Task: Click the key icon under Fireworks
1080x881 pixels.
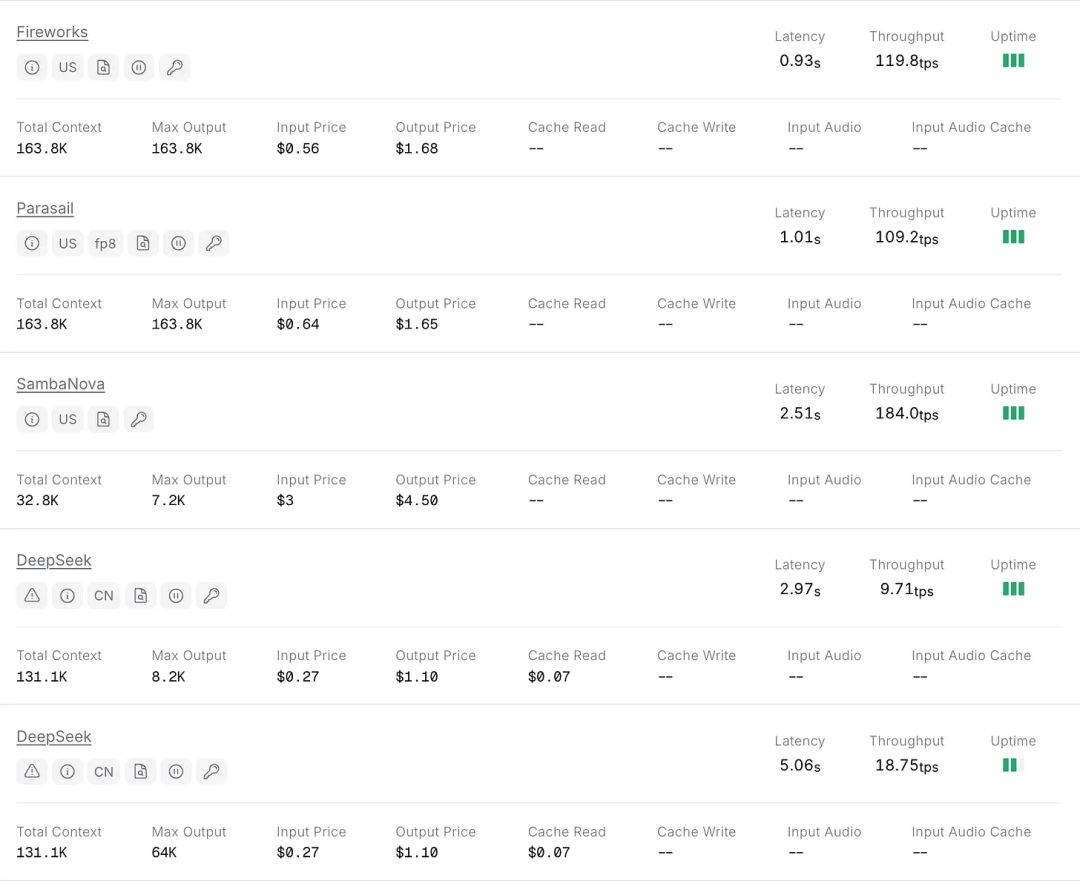Action: click(x=175, y=68)
